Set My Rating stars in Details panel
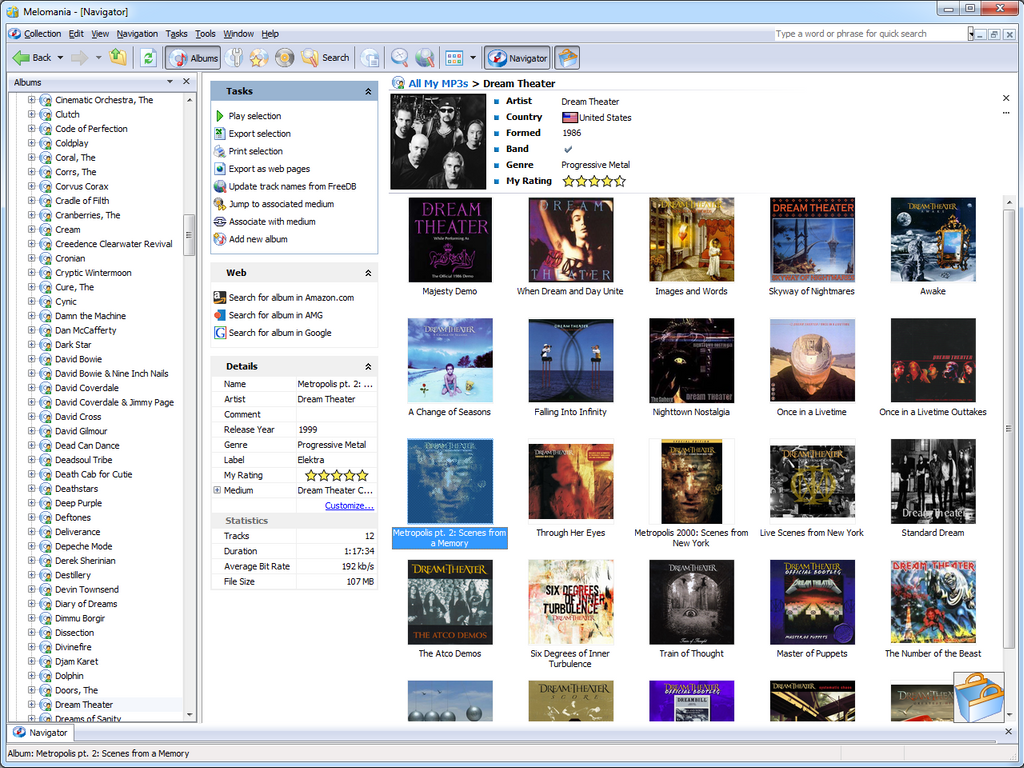Viewport: 1024px width, 768px height. [336, 475]
